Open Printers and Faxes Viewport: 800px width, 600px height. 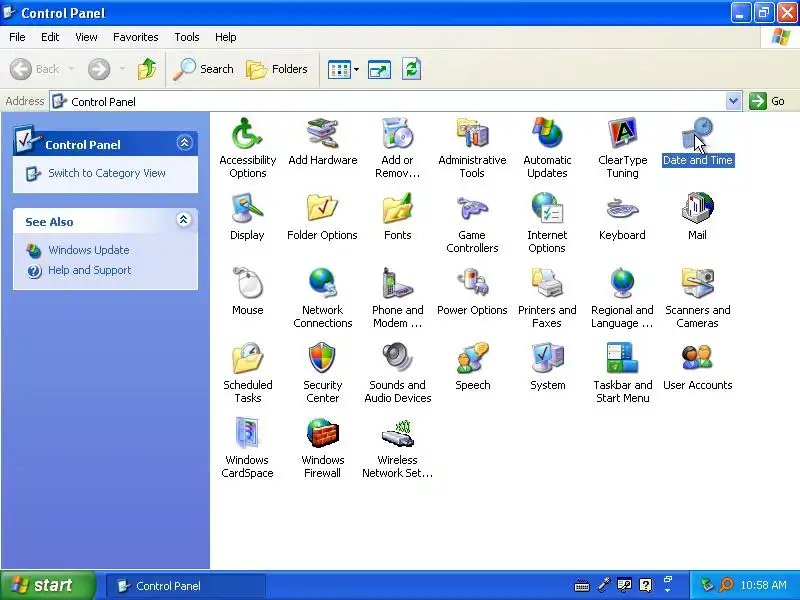coord(547,298)
